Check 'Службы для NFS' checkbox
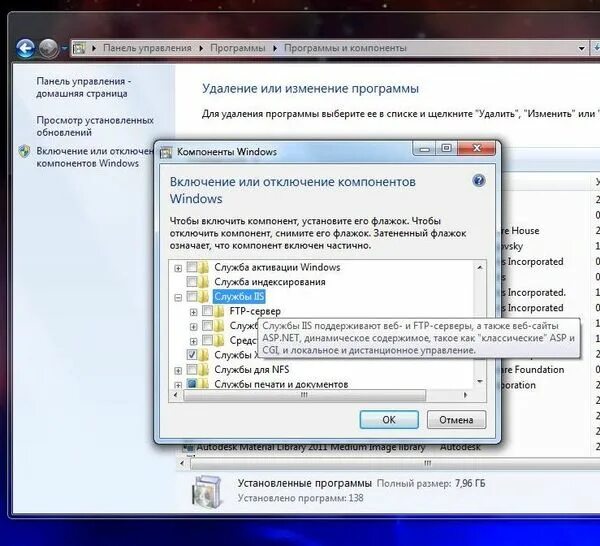 tap(192, 369)
